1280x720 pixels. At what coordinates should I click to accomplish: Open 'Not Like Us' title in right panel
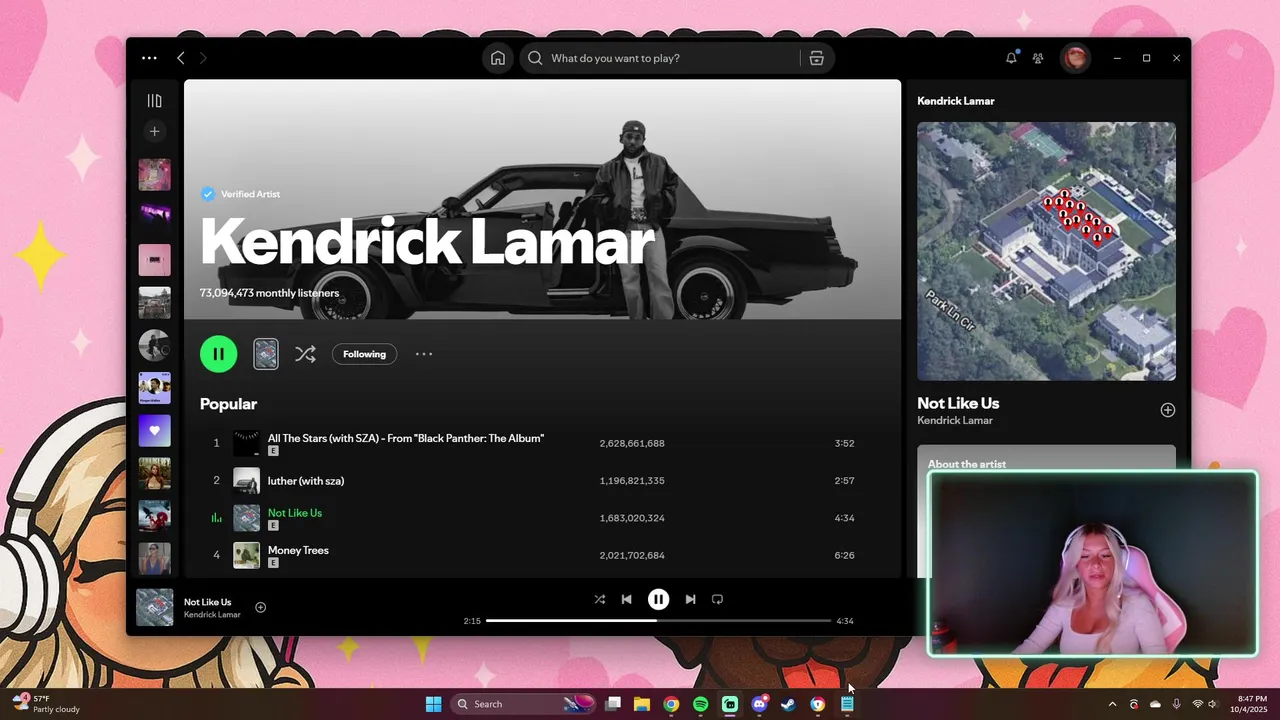958,403
